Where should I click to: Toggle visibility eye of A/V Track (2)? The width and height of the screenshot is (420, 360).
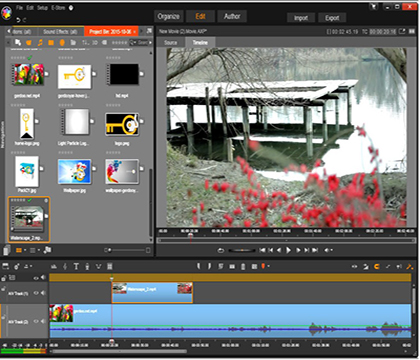[36, 321]
